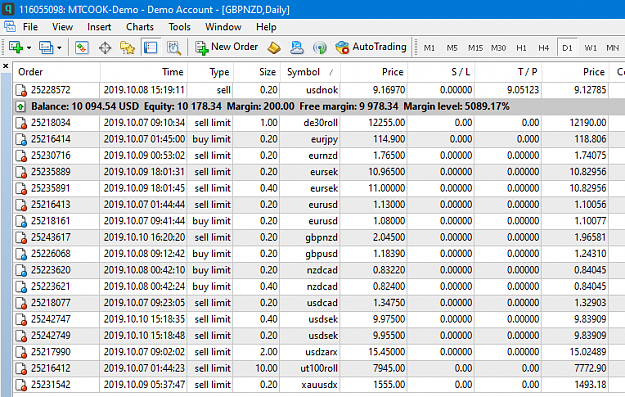Image resolution: width=625 pixels, height=397 pixels.
Task: Select the M5 timeframe
Action: pyautogui.click(x=452, y=48)
